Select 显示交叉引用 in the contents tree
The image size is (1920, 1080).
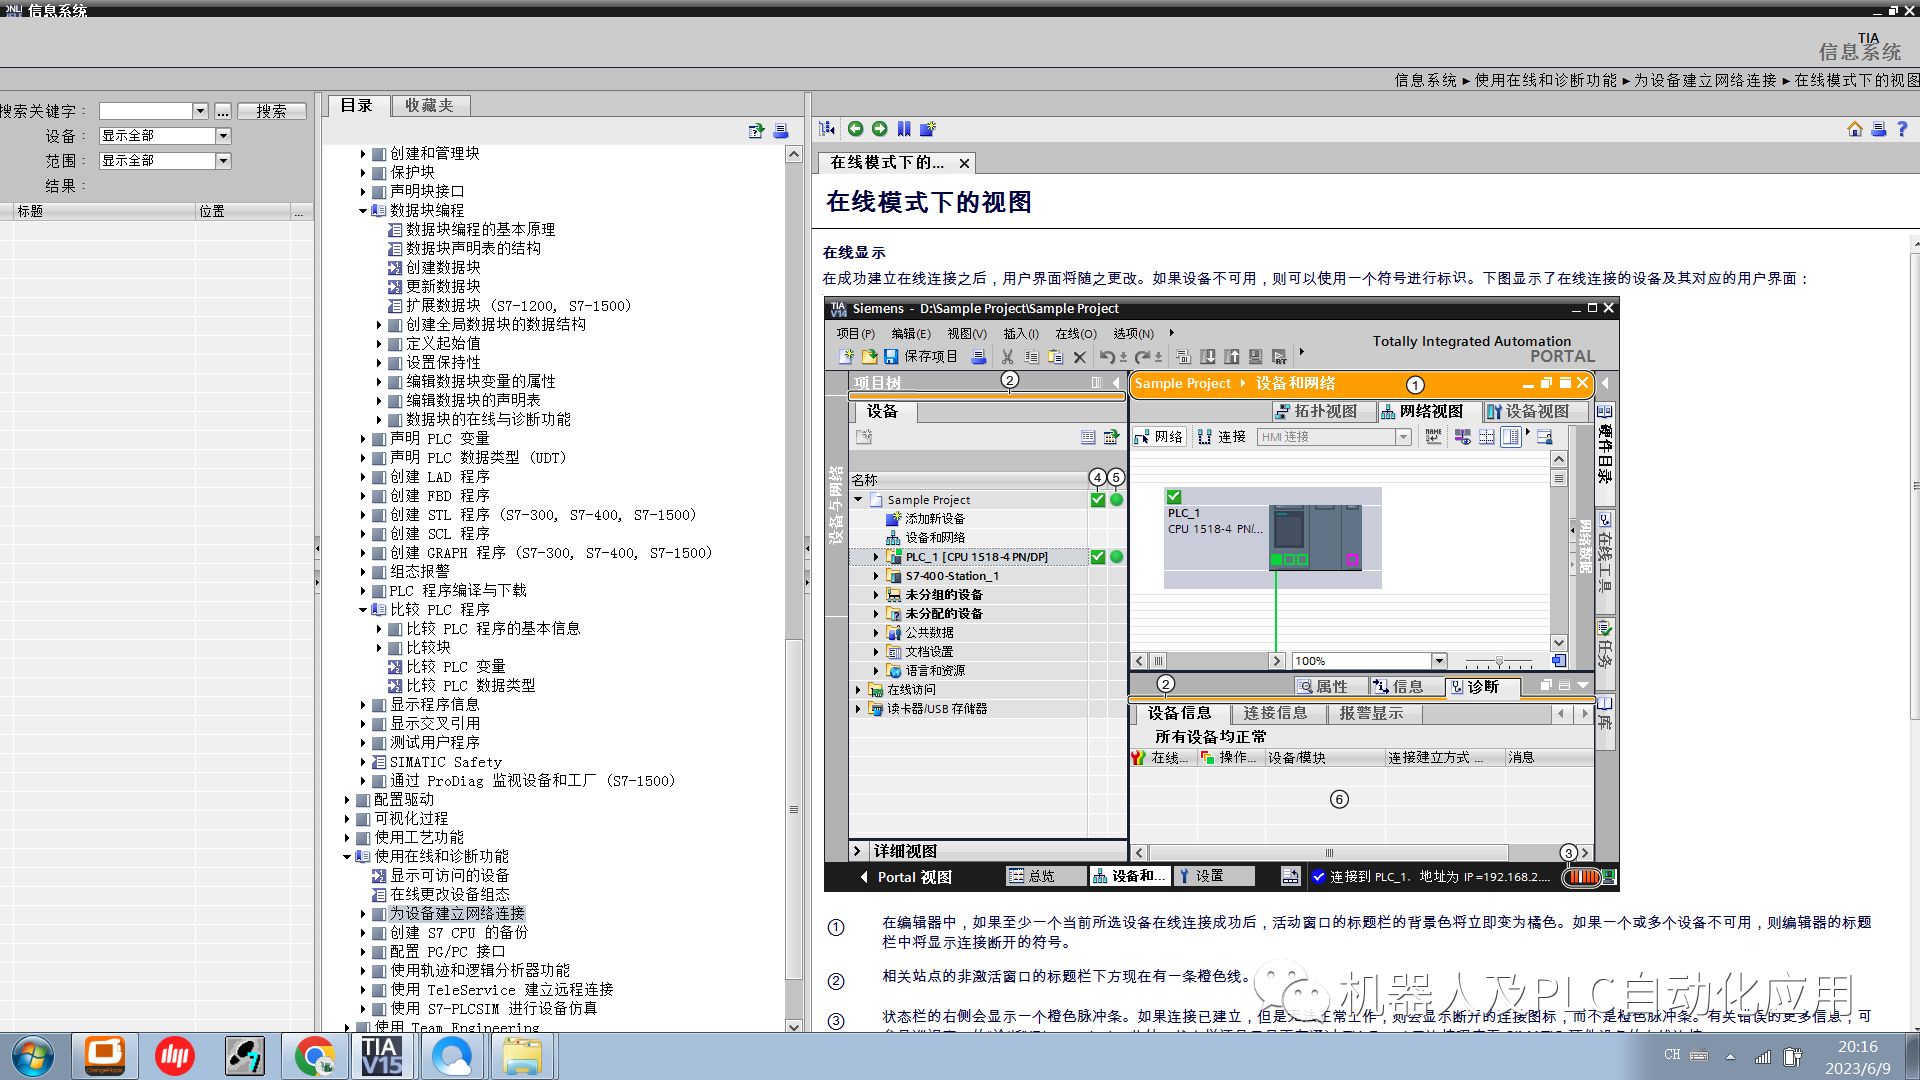click(435, 724)
